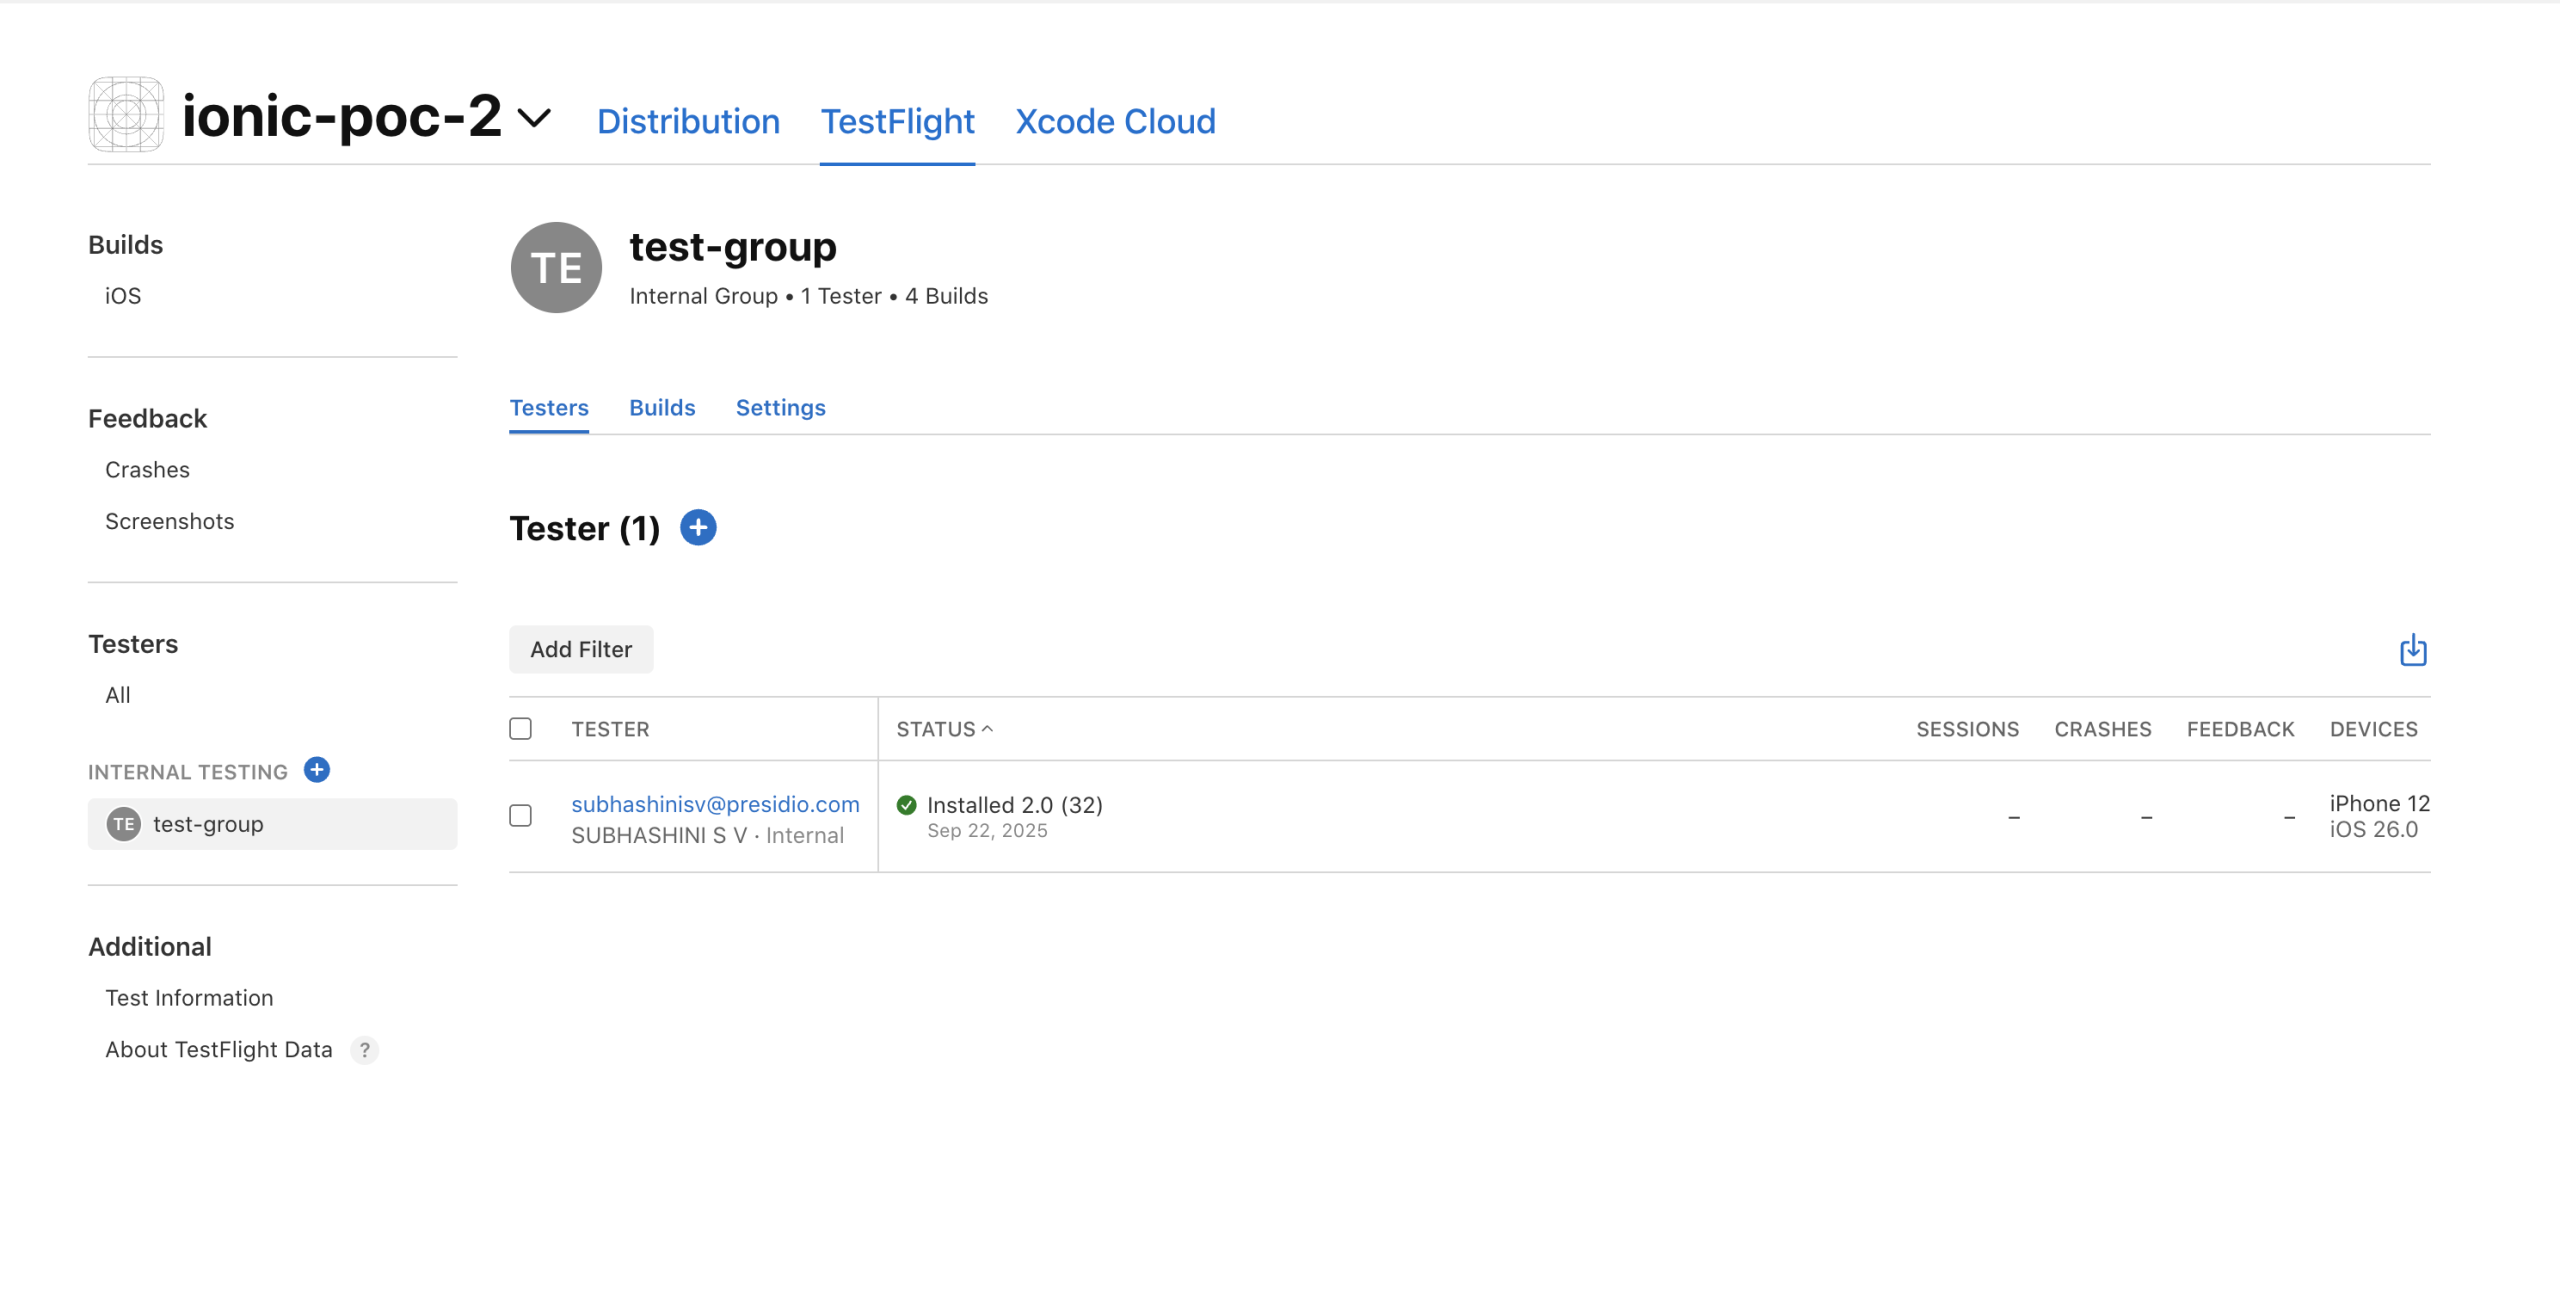The width and height of the screenshot is (2560, 1311).
Task: Reverse sorting with the STATUS caret
Action: (989, 728)
